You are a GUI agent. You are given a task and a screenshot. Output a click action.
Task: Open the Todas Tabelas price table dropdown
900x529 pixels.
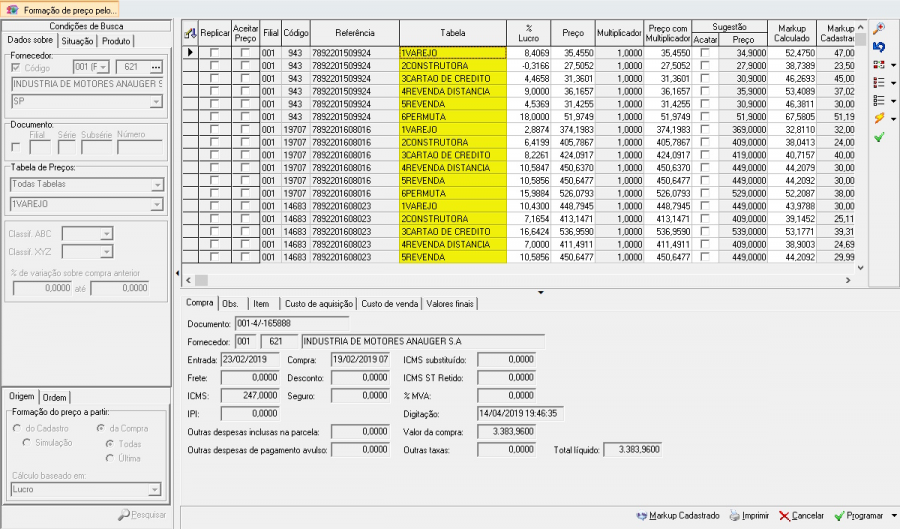pyautogui.click(x=158, y=185)
